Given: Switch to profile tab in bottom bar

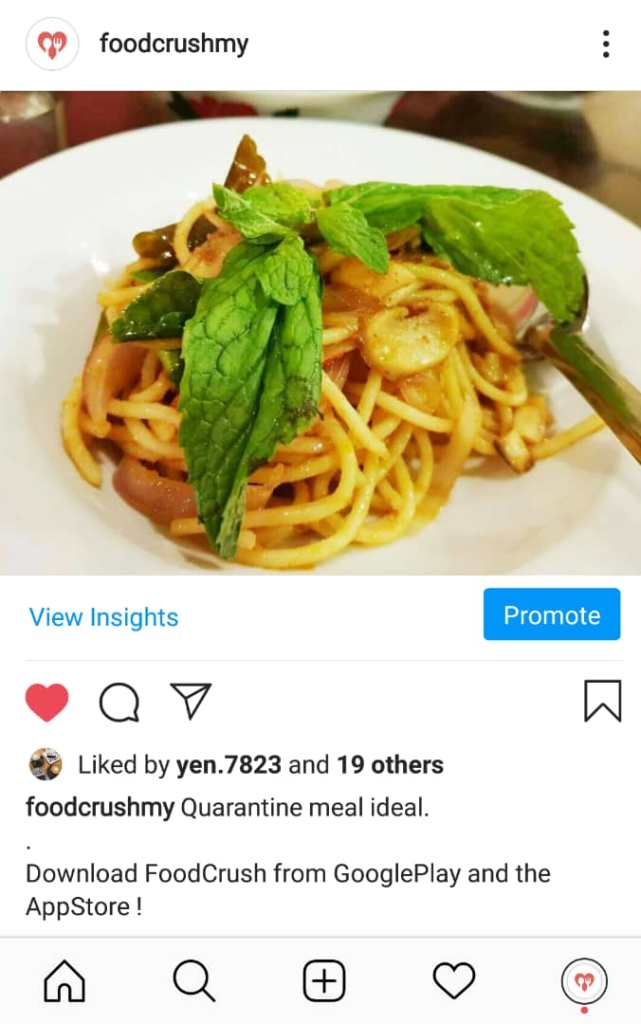Looking at the screenshot, I should click(584, 981).
